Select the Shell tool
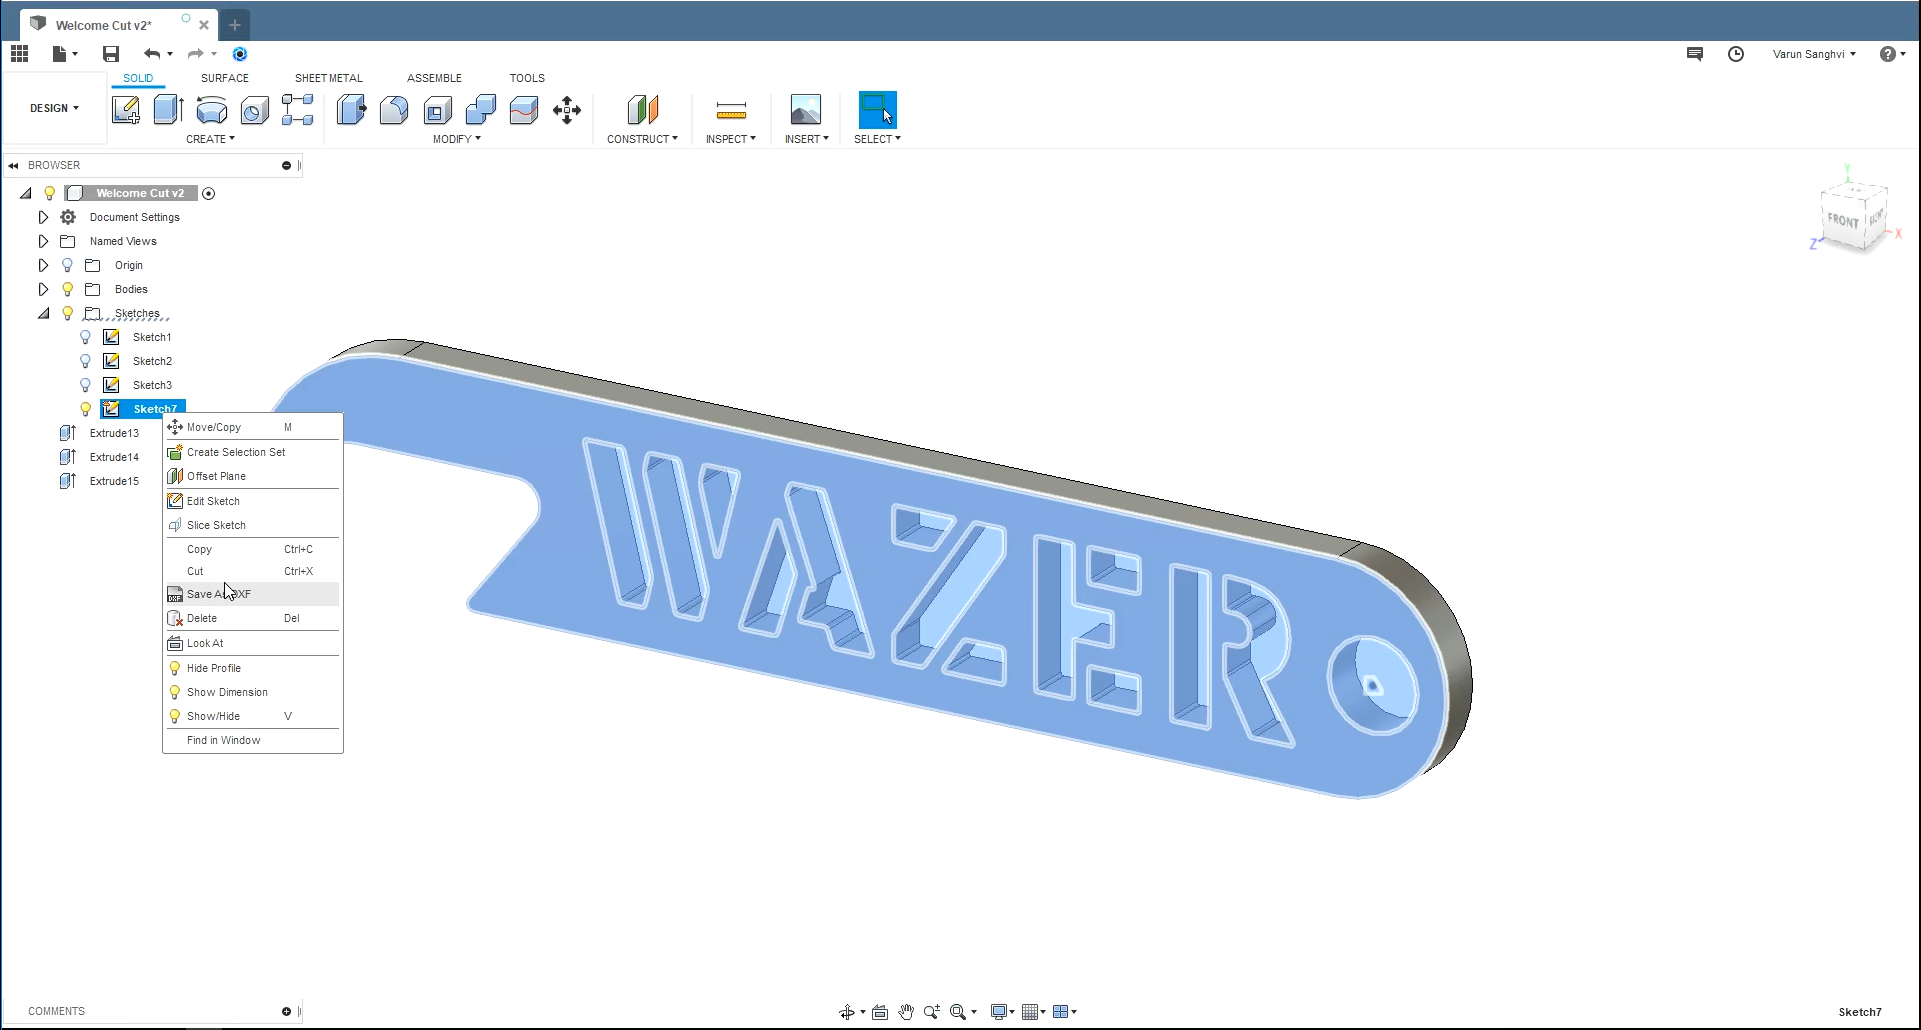Screen dimensions: 1921x1030 coord(437,110)
